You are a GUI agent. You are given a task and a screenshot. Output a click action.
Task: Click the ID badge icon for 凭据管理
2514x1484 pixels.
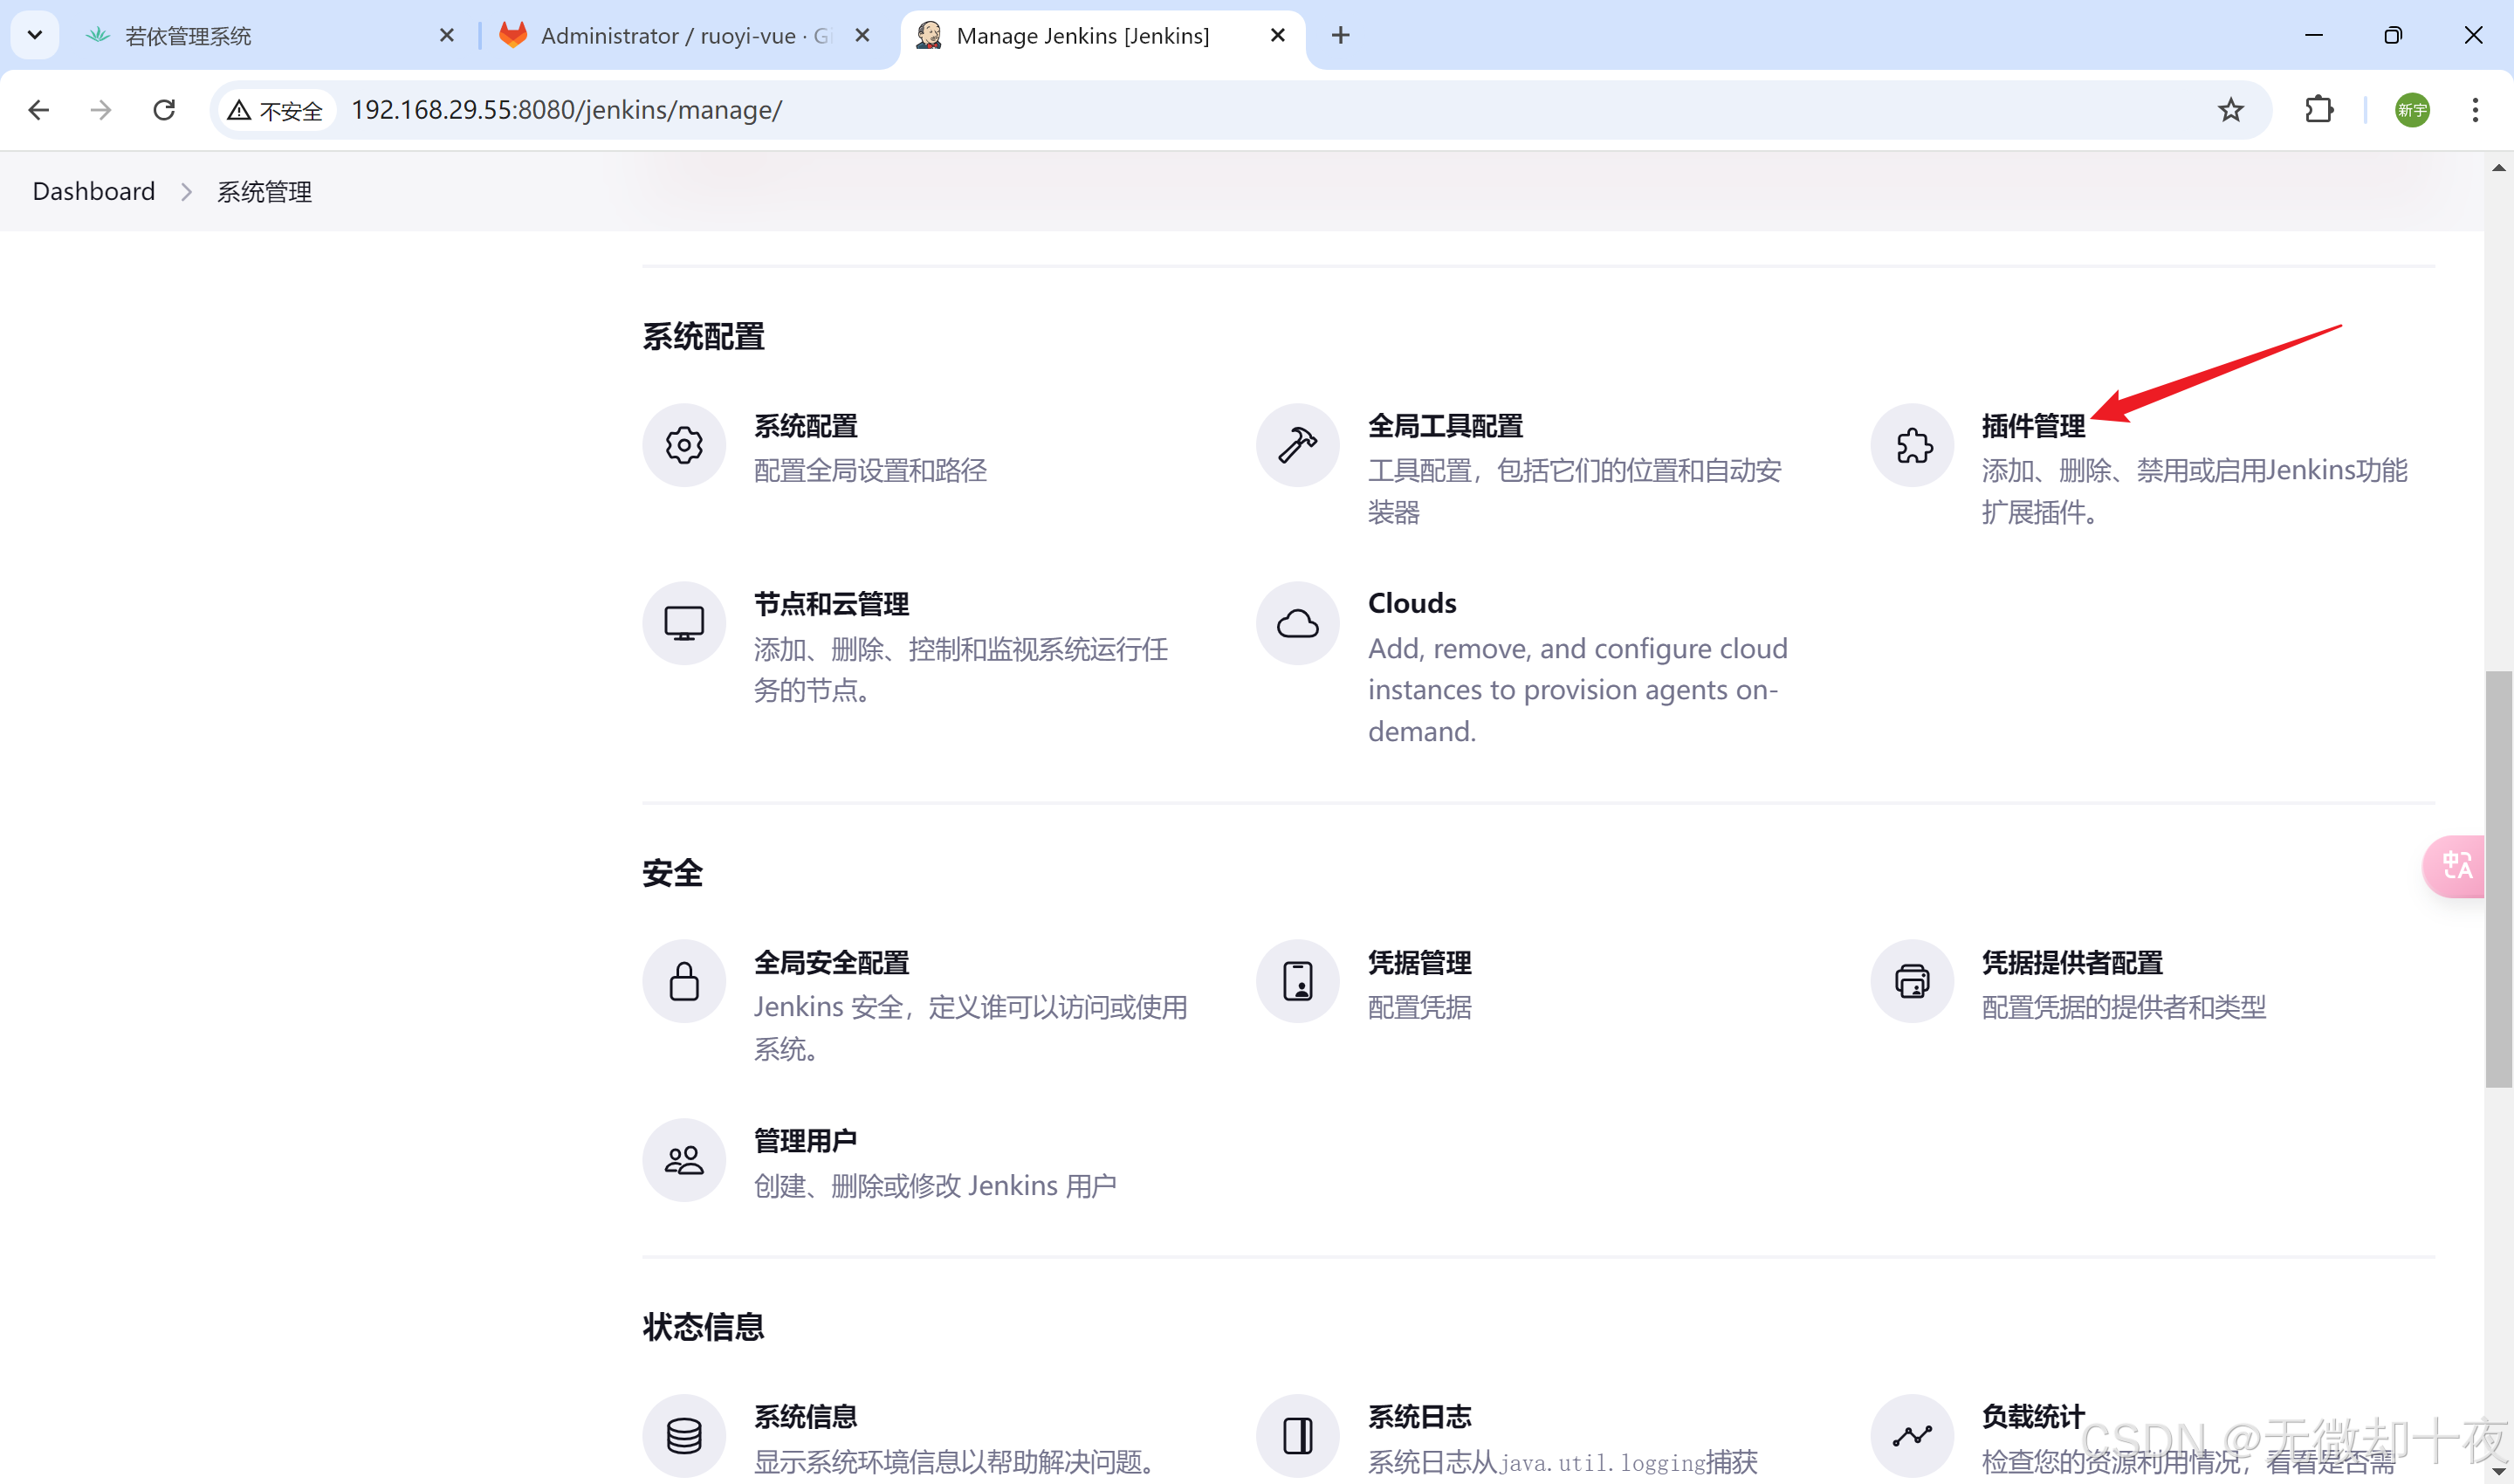1297,981
